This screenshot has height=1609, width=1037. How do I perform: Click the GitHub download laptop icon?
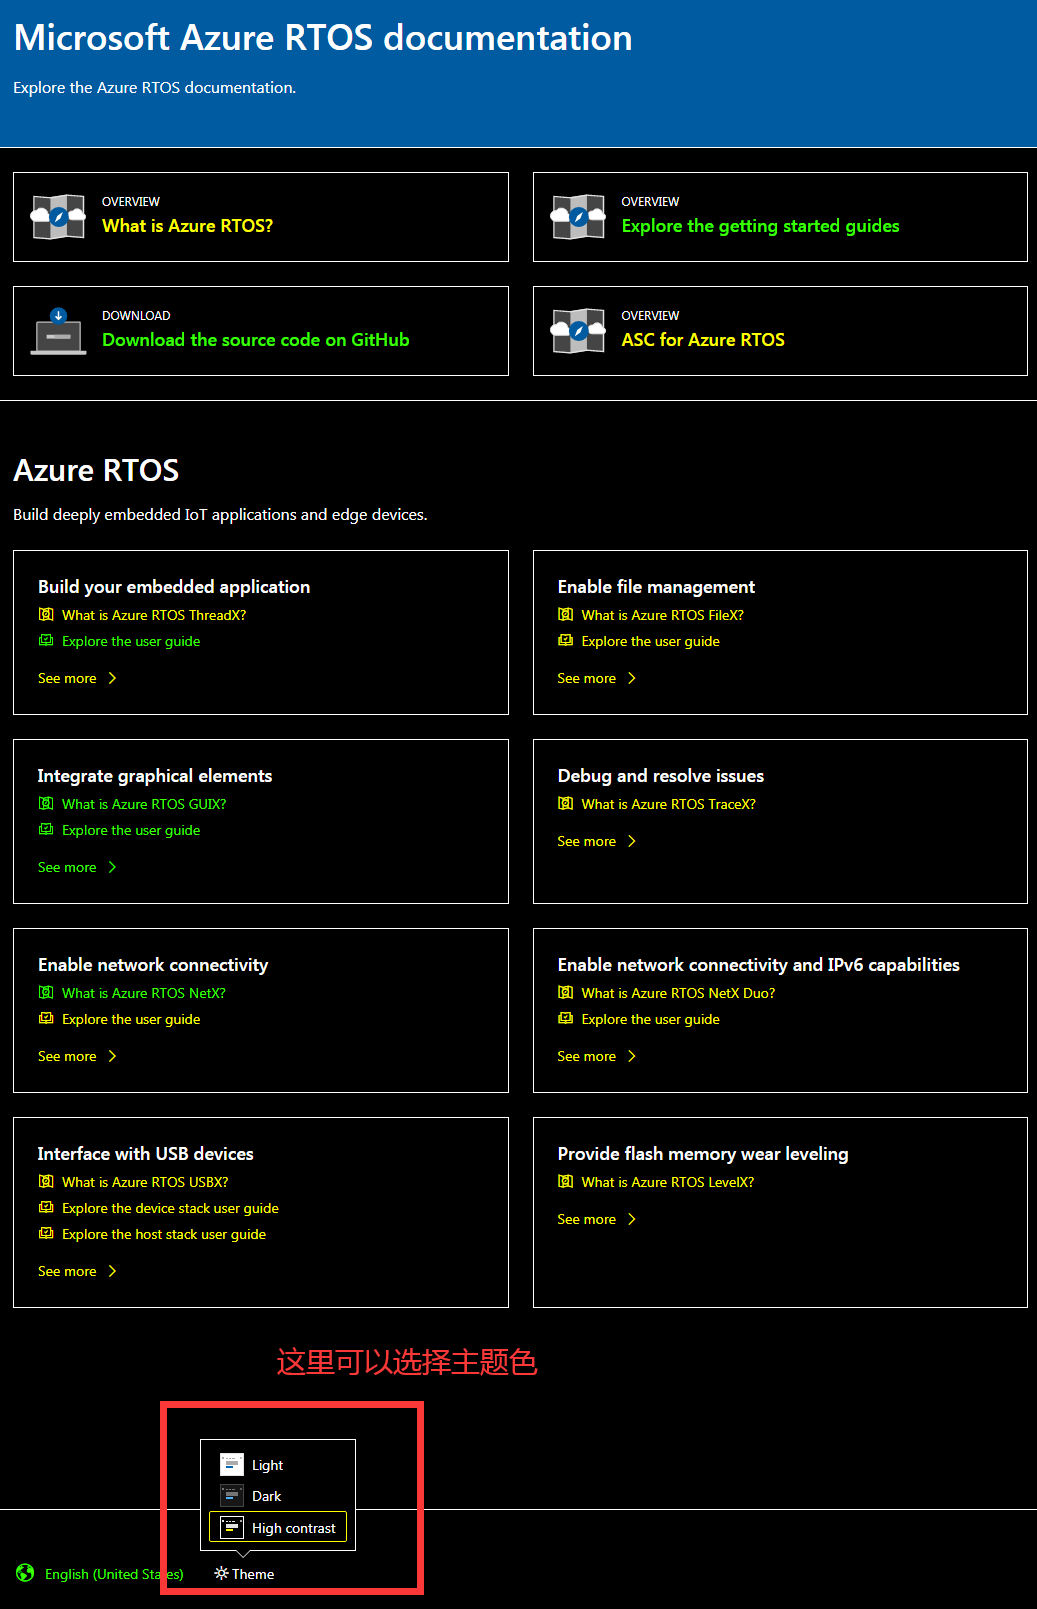point(58,331)
